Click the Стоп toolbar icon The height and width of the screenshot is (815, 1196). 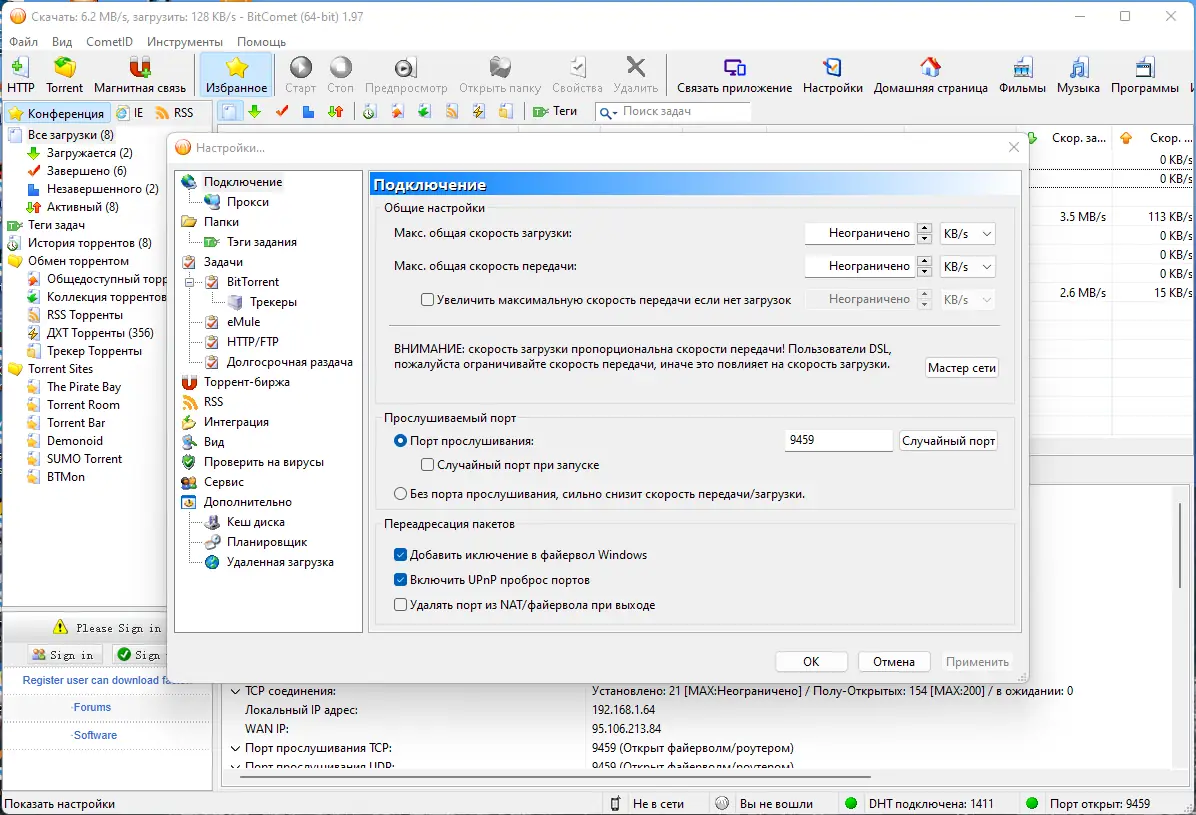pyautogui.click(x=340, y=75)
